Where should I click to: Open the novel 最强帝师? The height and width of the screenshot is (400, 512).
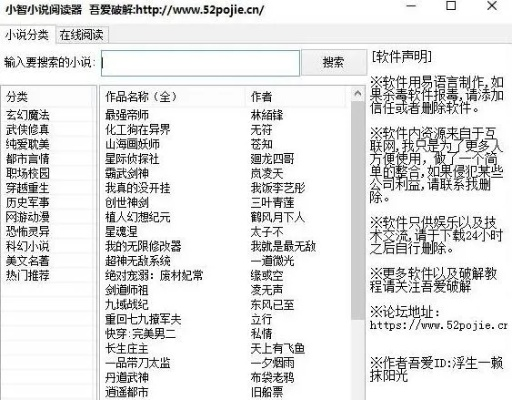point(127,115)
